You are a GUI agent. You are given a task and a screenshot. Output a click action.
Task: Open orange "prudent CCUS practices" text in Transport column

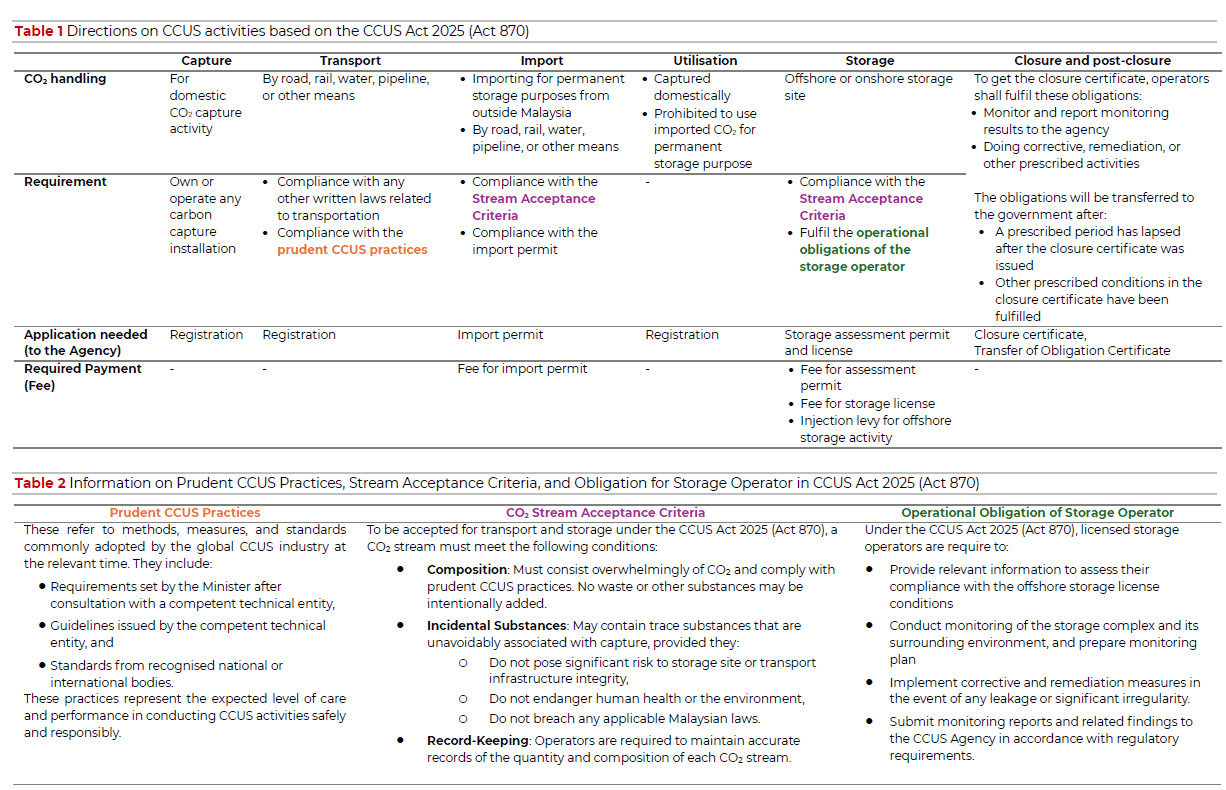352,250
